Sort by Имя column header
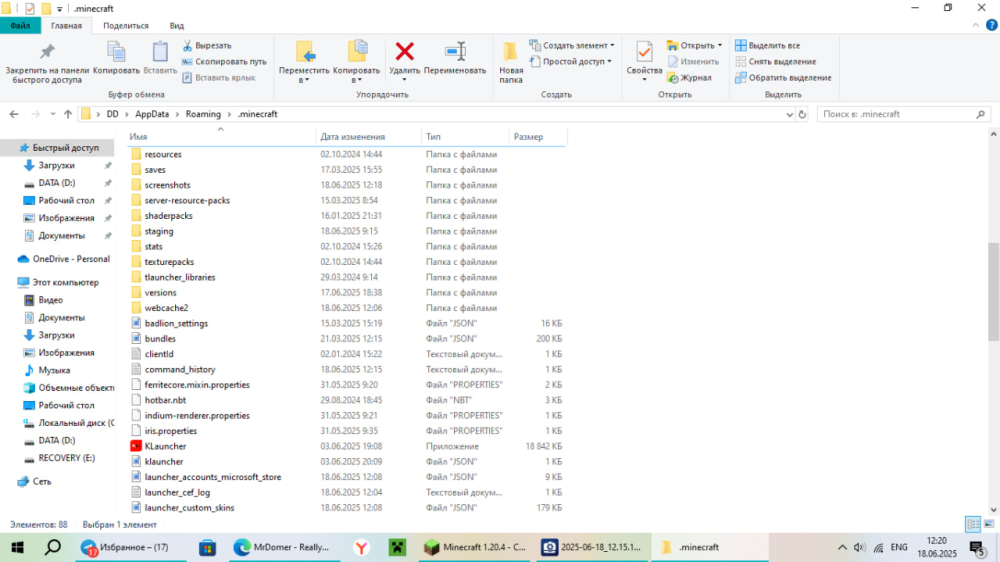 click(221, 137)
